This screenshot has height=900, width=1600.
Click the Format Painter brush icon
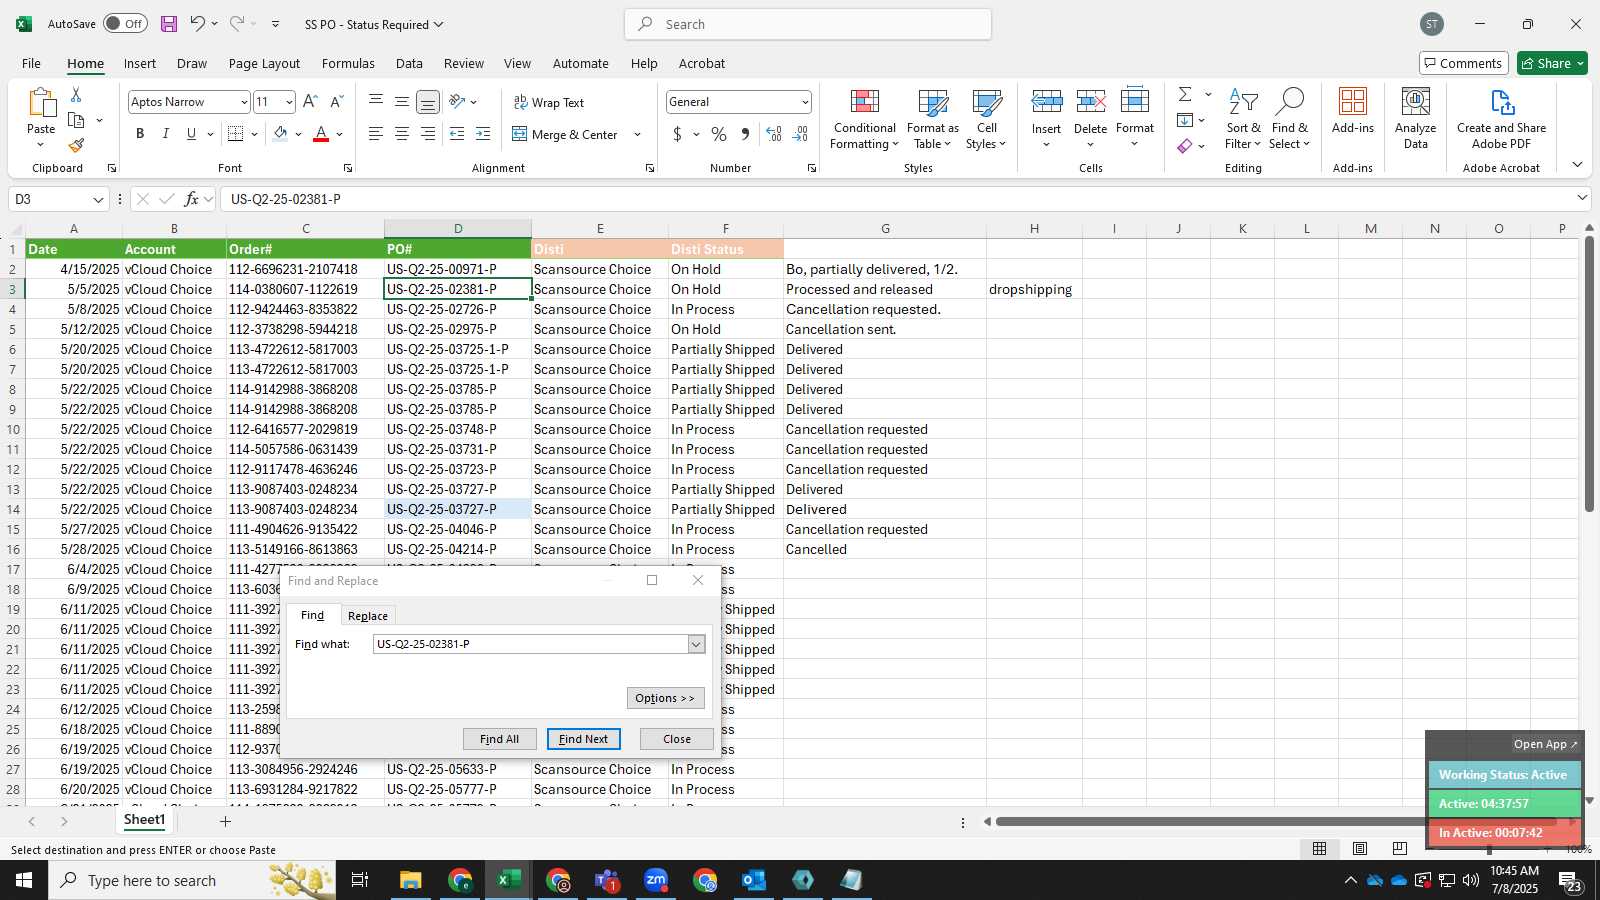click(x=76, y=145)
